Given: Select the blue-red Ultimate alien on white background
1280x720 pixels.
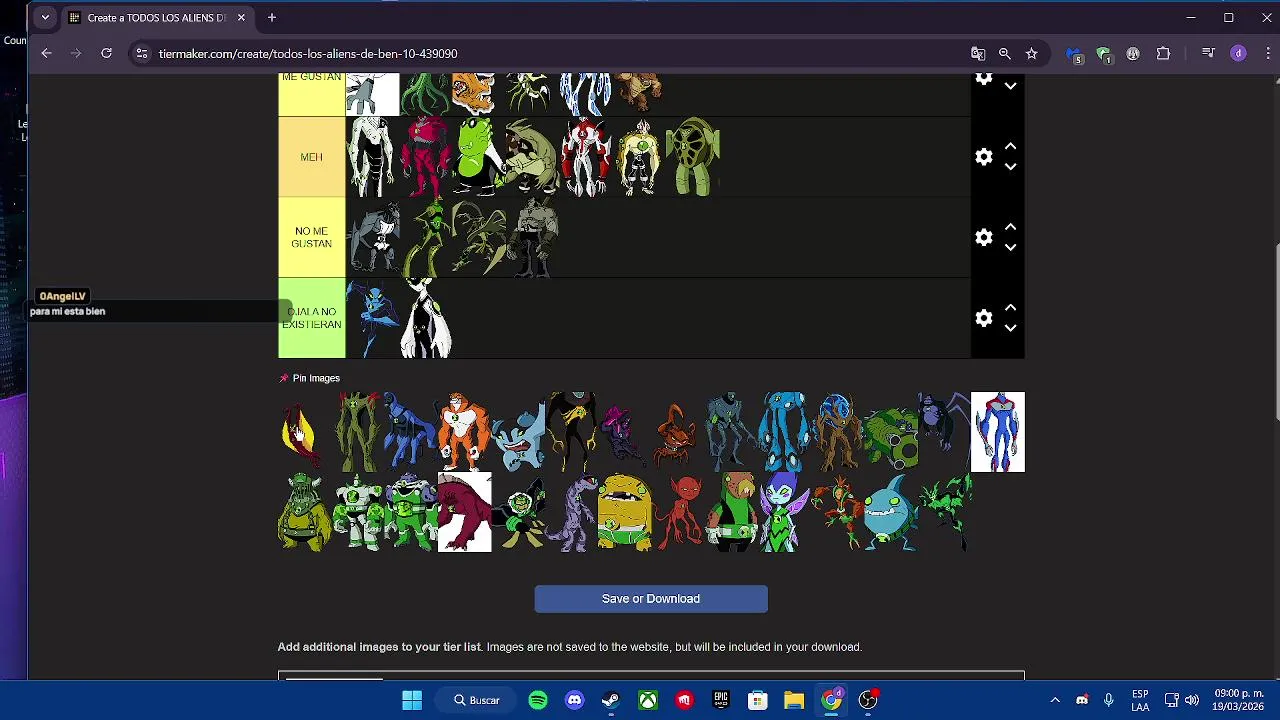Looking at the screenshot, I should coord(998,431).
